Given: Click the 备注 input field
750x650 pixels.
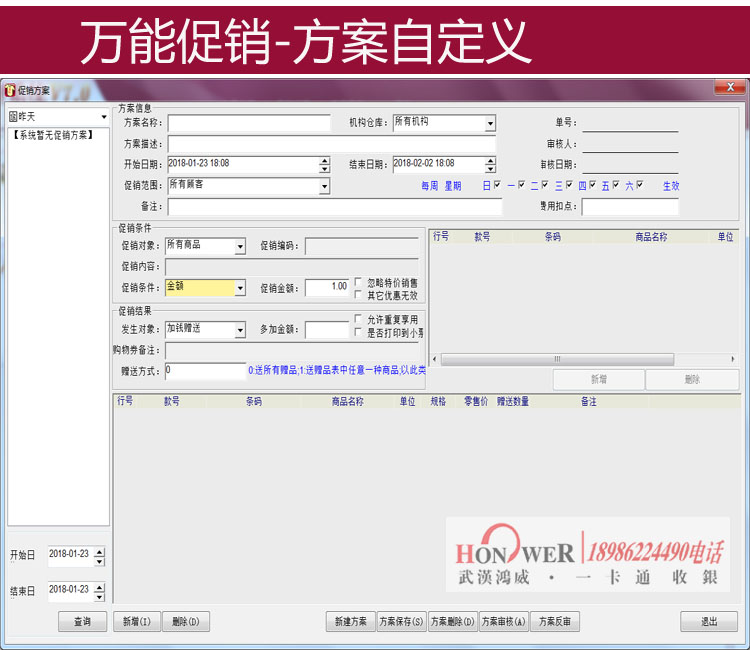Looking at the screenshot, I should point(335,207).
